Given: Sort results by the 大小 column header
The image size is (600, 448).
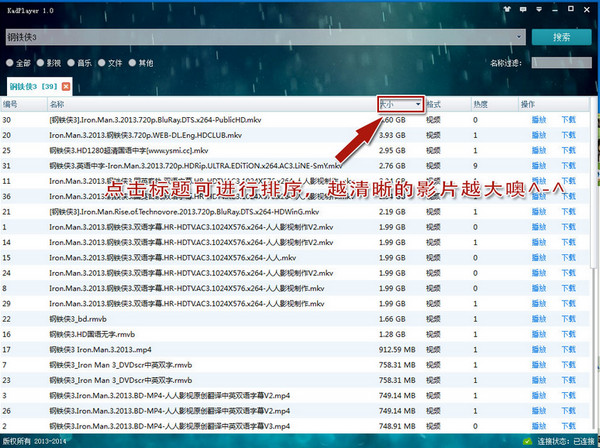Looking at the screenshot, I should pos(399,104).
